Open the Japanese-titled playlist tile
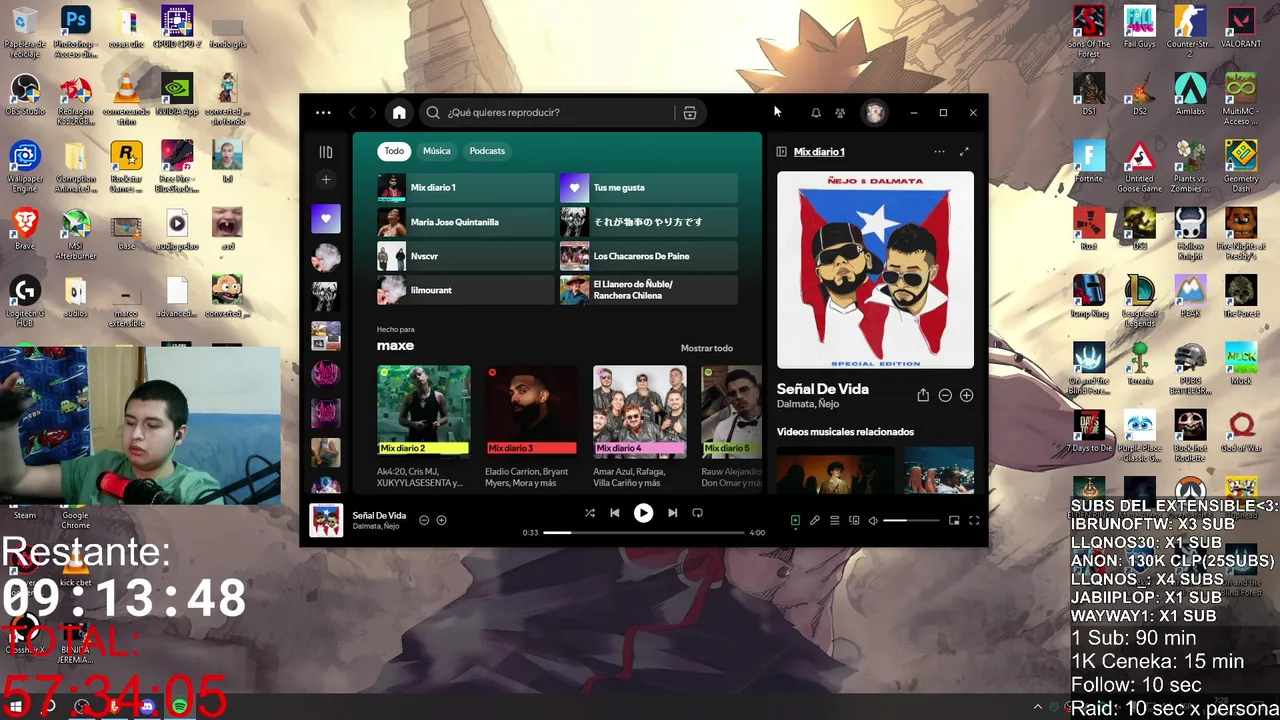Screen dimensions: 1280x720 pyautogui.click(x=649, y=222)
